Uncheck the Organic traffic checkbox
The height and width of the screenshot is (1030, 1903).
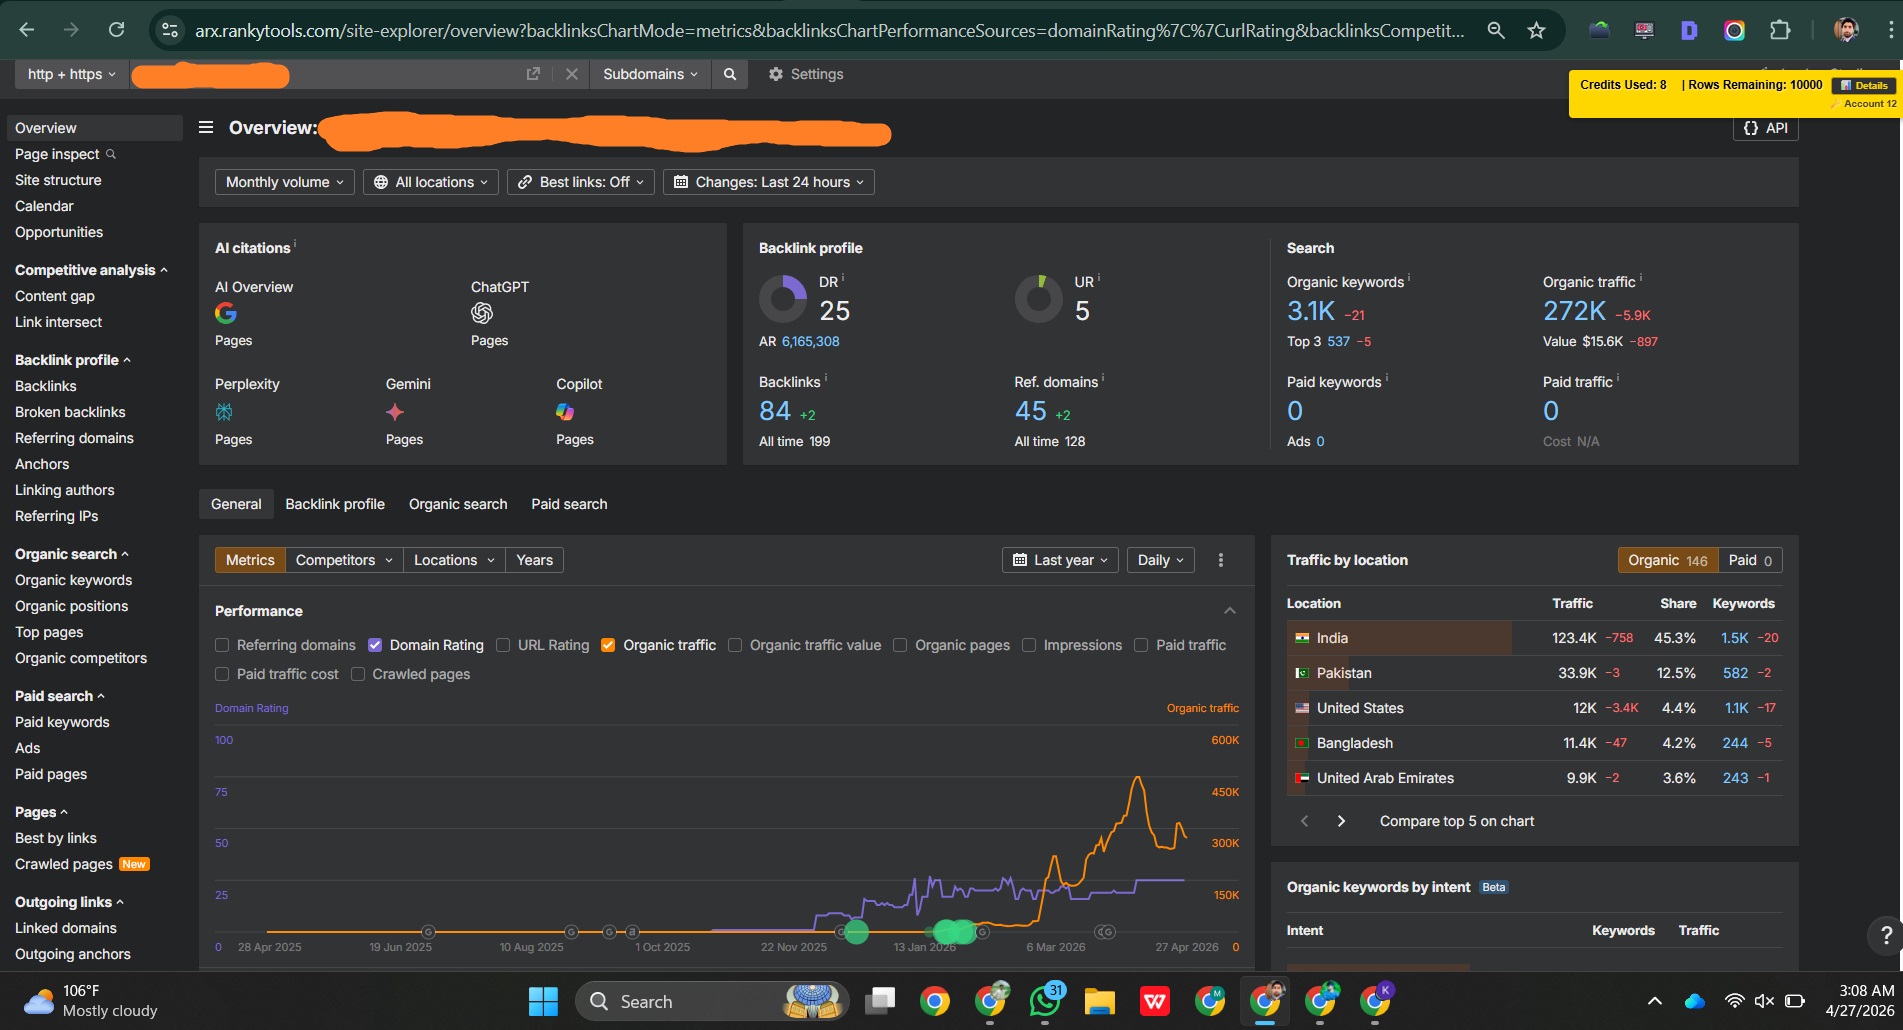click(x=607, y=645)
